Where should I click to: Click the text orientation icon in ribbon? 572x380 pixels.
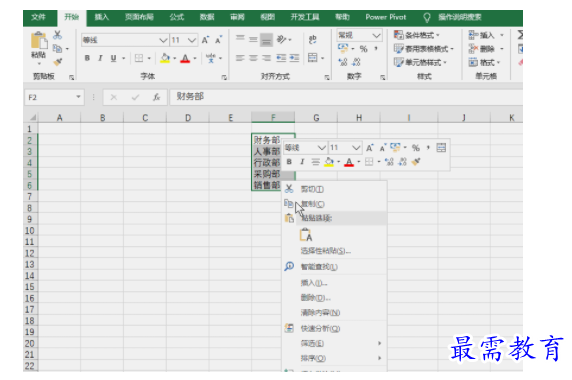click(282, 39)
